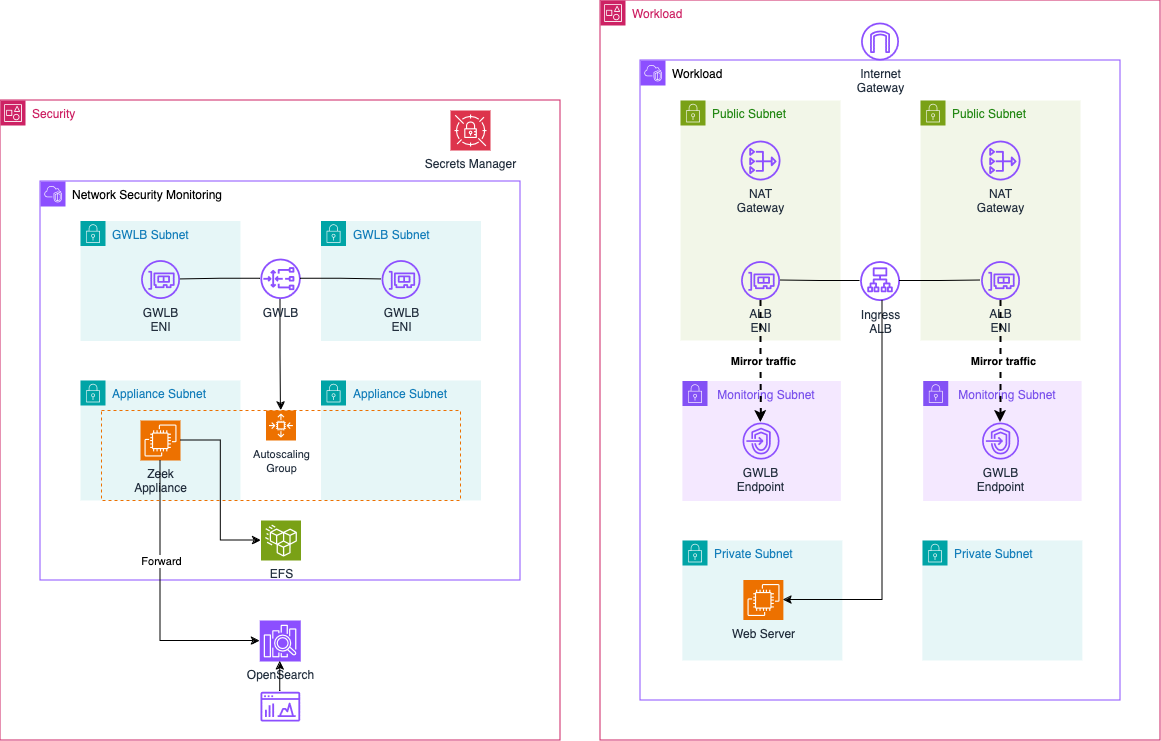The width and height of the screenshot is (1161, 741).
Task: Select the left "Mirror traffic" label
Action: point(763,361)
